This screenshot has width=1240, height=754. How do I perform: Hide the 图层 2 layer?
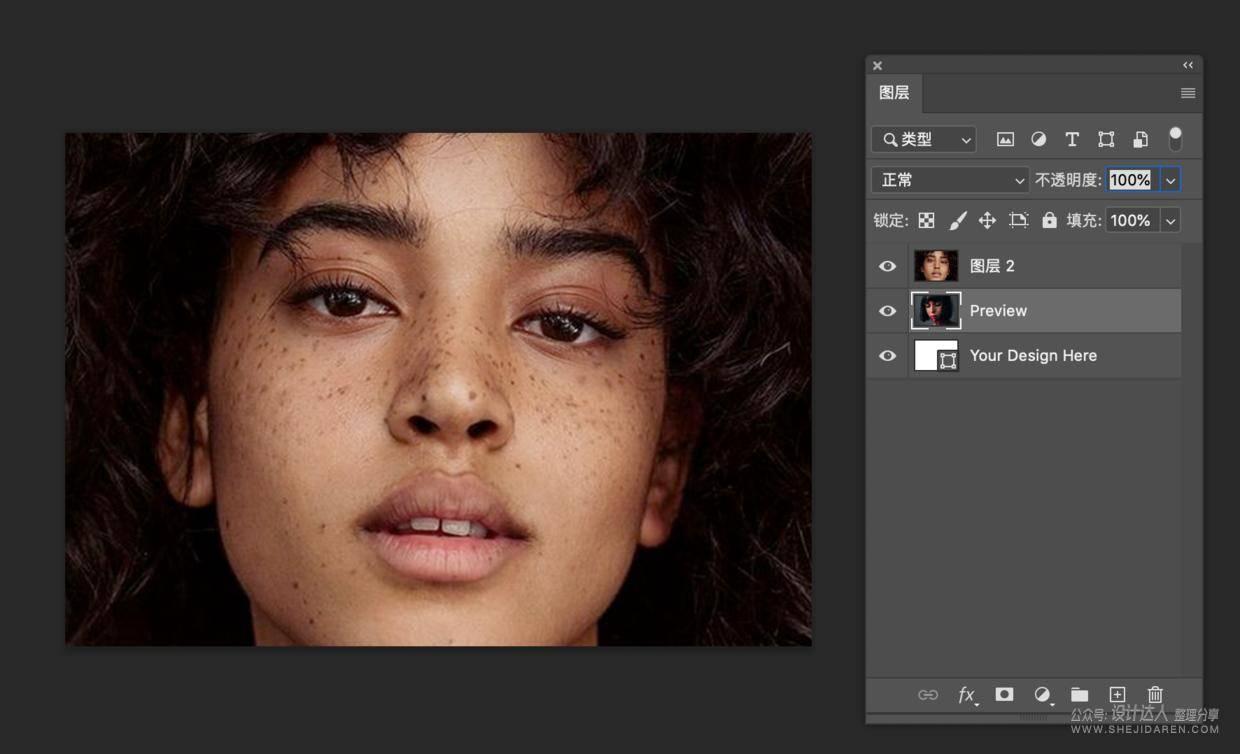point(887,266)
